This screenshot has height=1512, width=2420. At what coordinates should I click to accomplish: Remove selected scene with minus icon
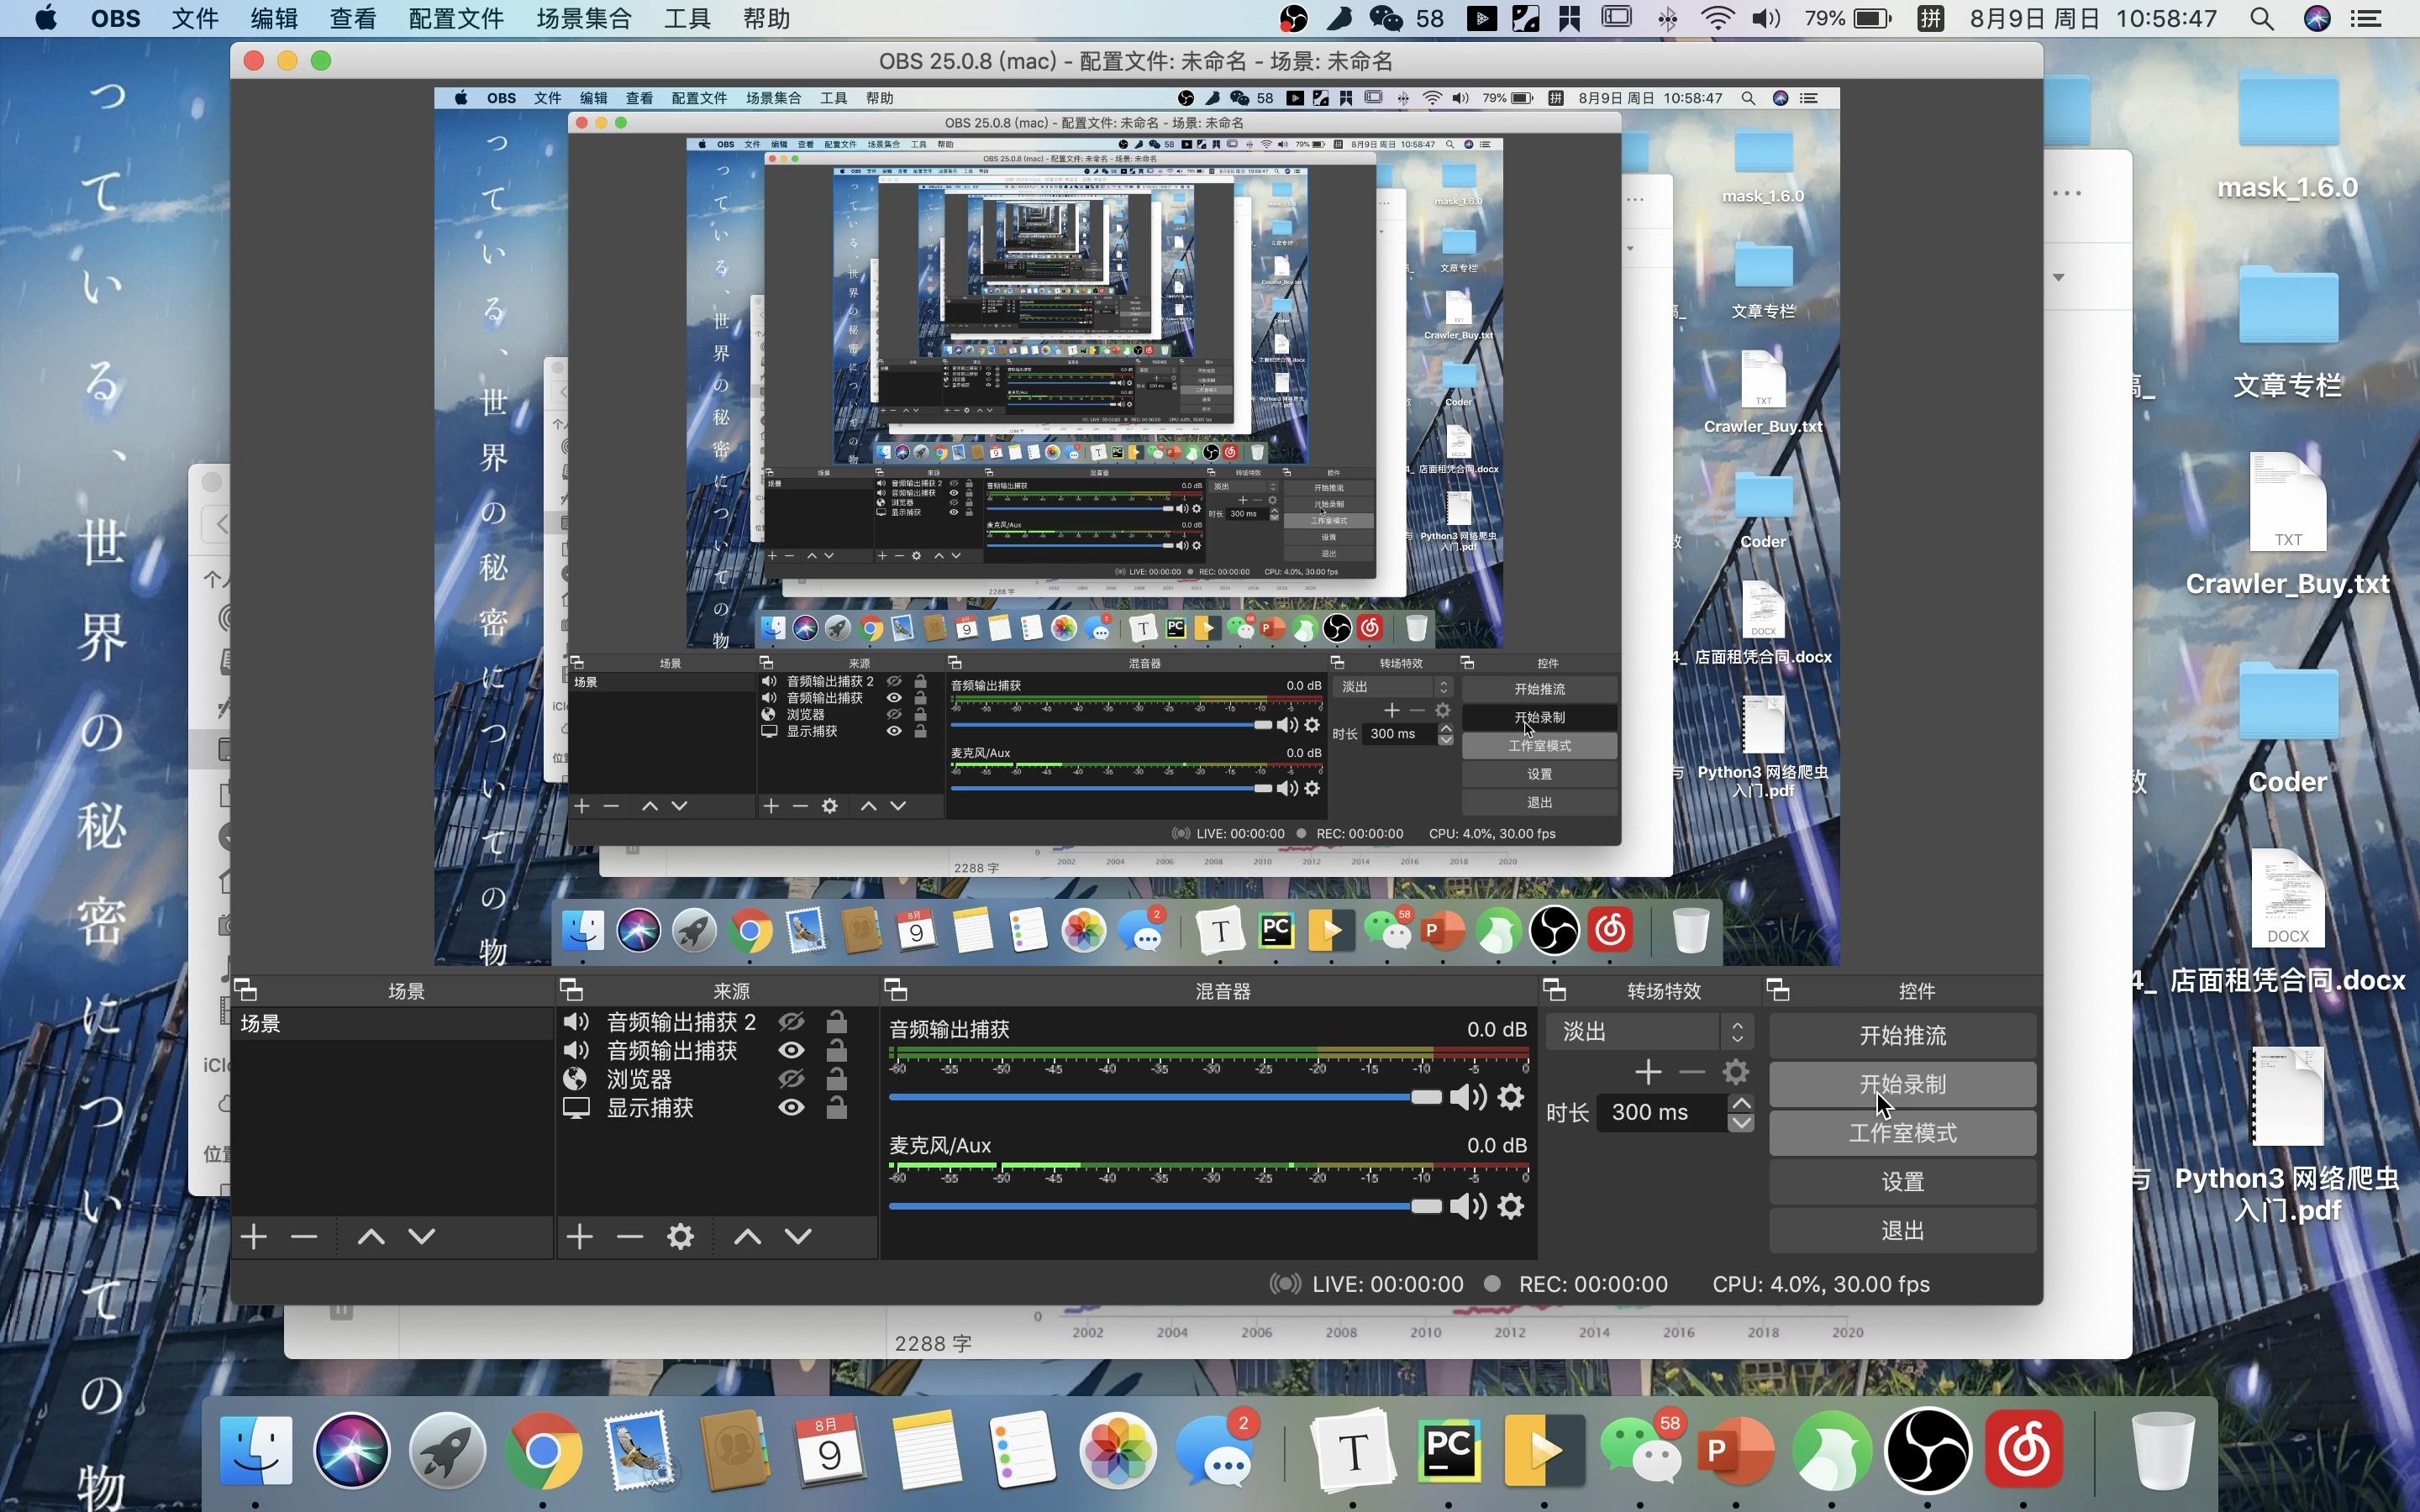click(304, 1237)
